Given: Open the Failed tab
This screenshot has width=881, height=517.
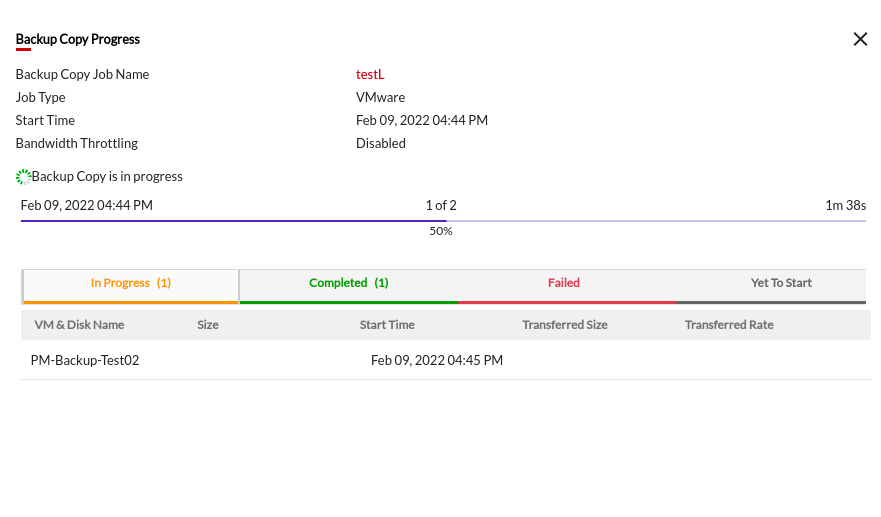Looking at the screenshot, I should click(564, 283).
